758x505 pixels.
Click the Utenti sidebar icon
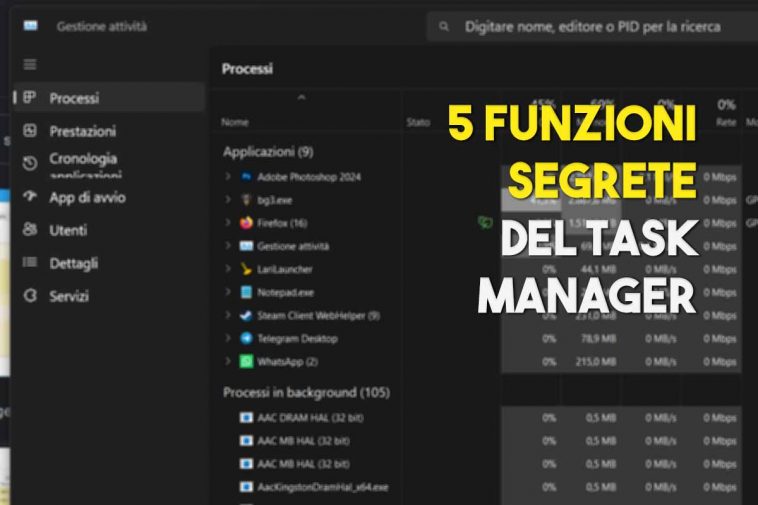click(30, 229)
